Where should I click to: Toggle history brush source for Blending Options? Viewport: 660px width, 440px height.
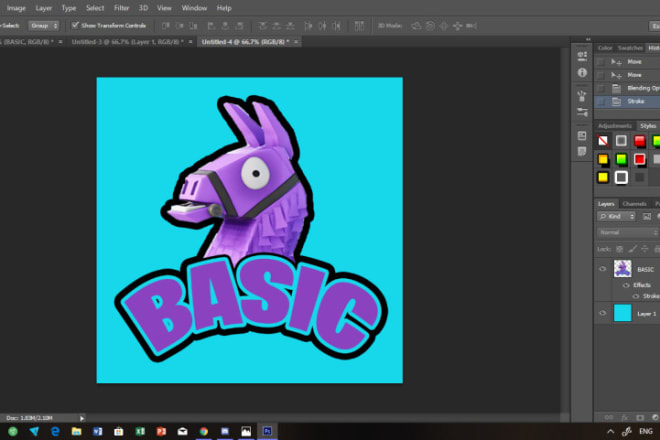601,88
